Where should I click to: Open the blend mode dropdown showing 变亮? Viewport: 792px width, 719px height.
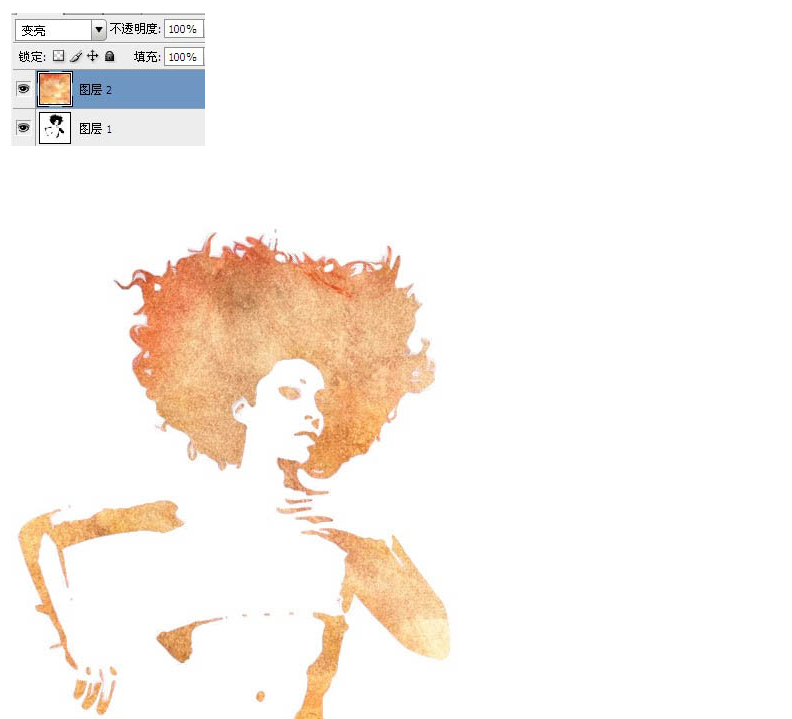60,30
